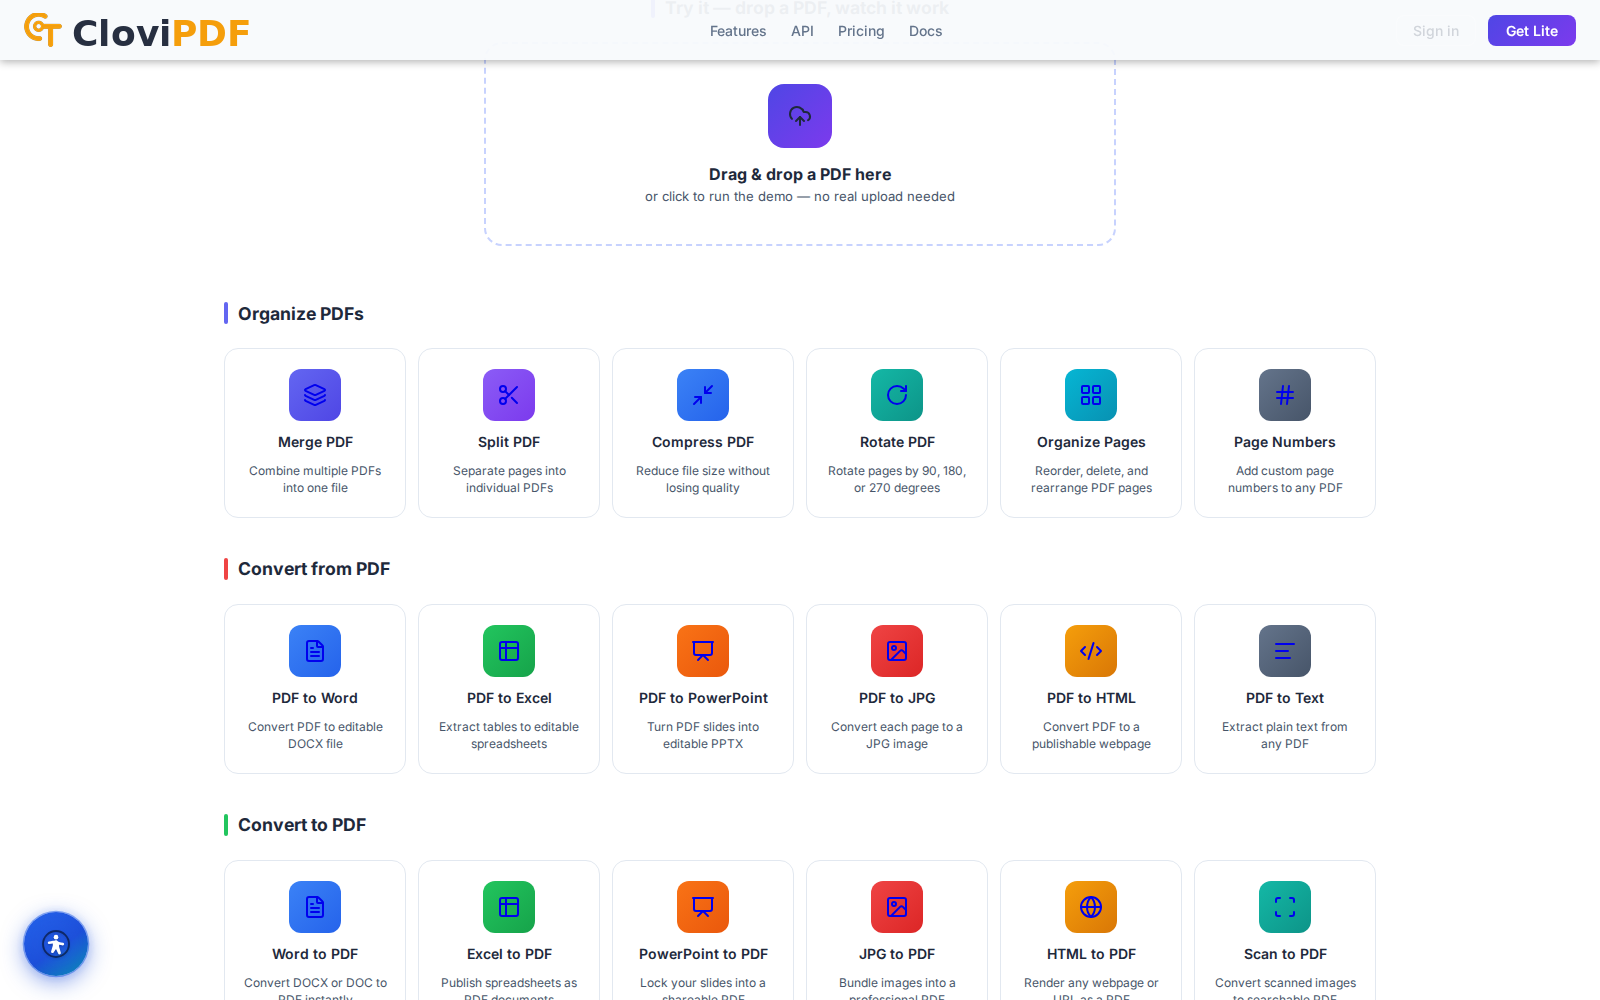The width and height of the screenshot is (1600, 1000).
Task: Select the PDF to Excel icon
Action: tap(509, 651)
